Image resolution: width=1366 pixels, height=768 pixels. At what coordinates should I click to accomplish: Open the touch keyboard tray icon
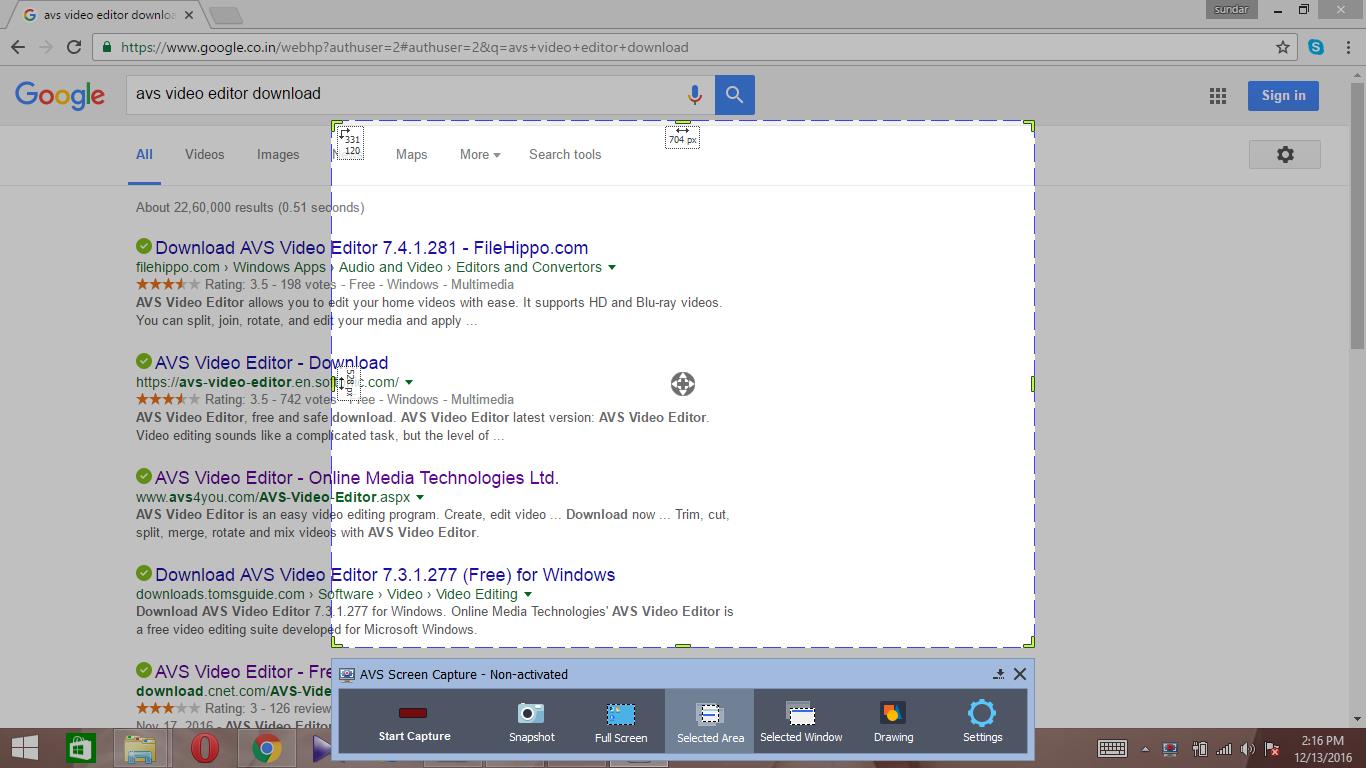pos(1112,748)
